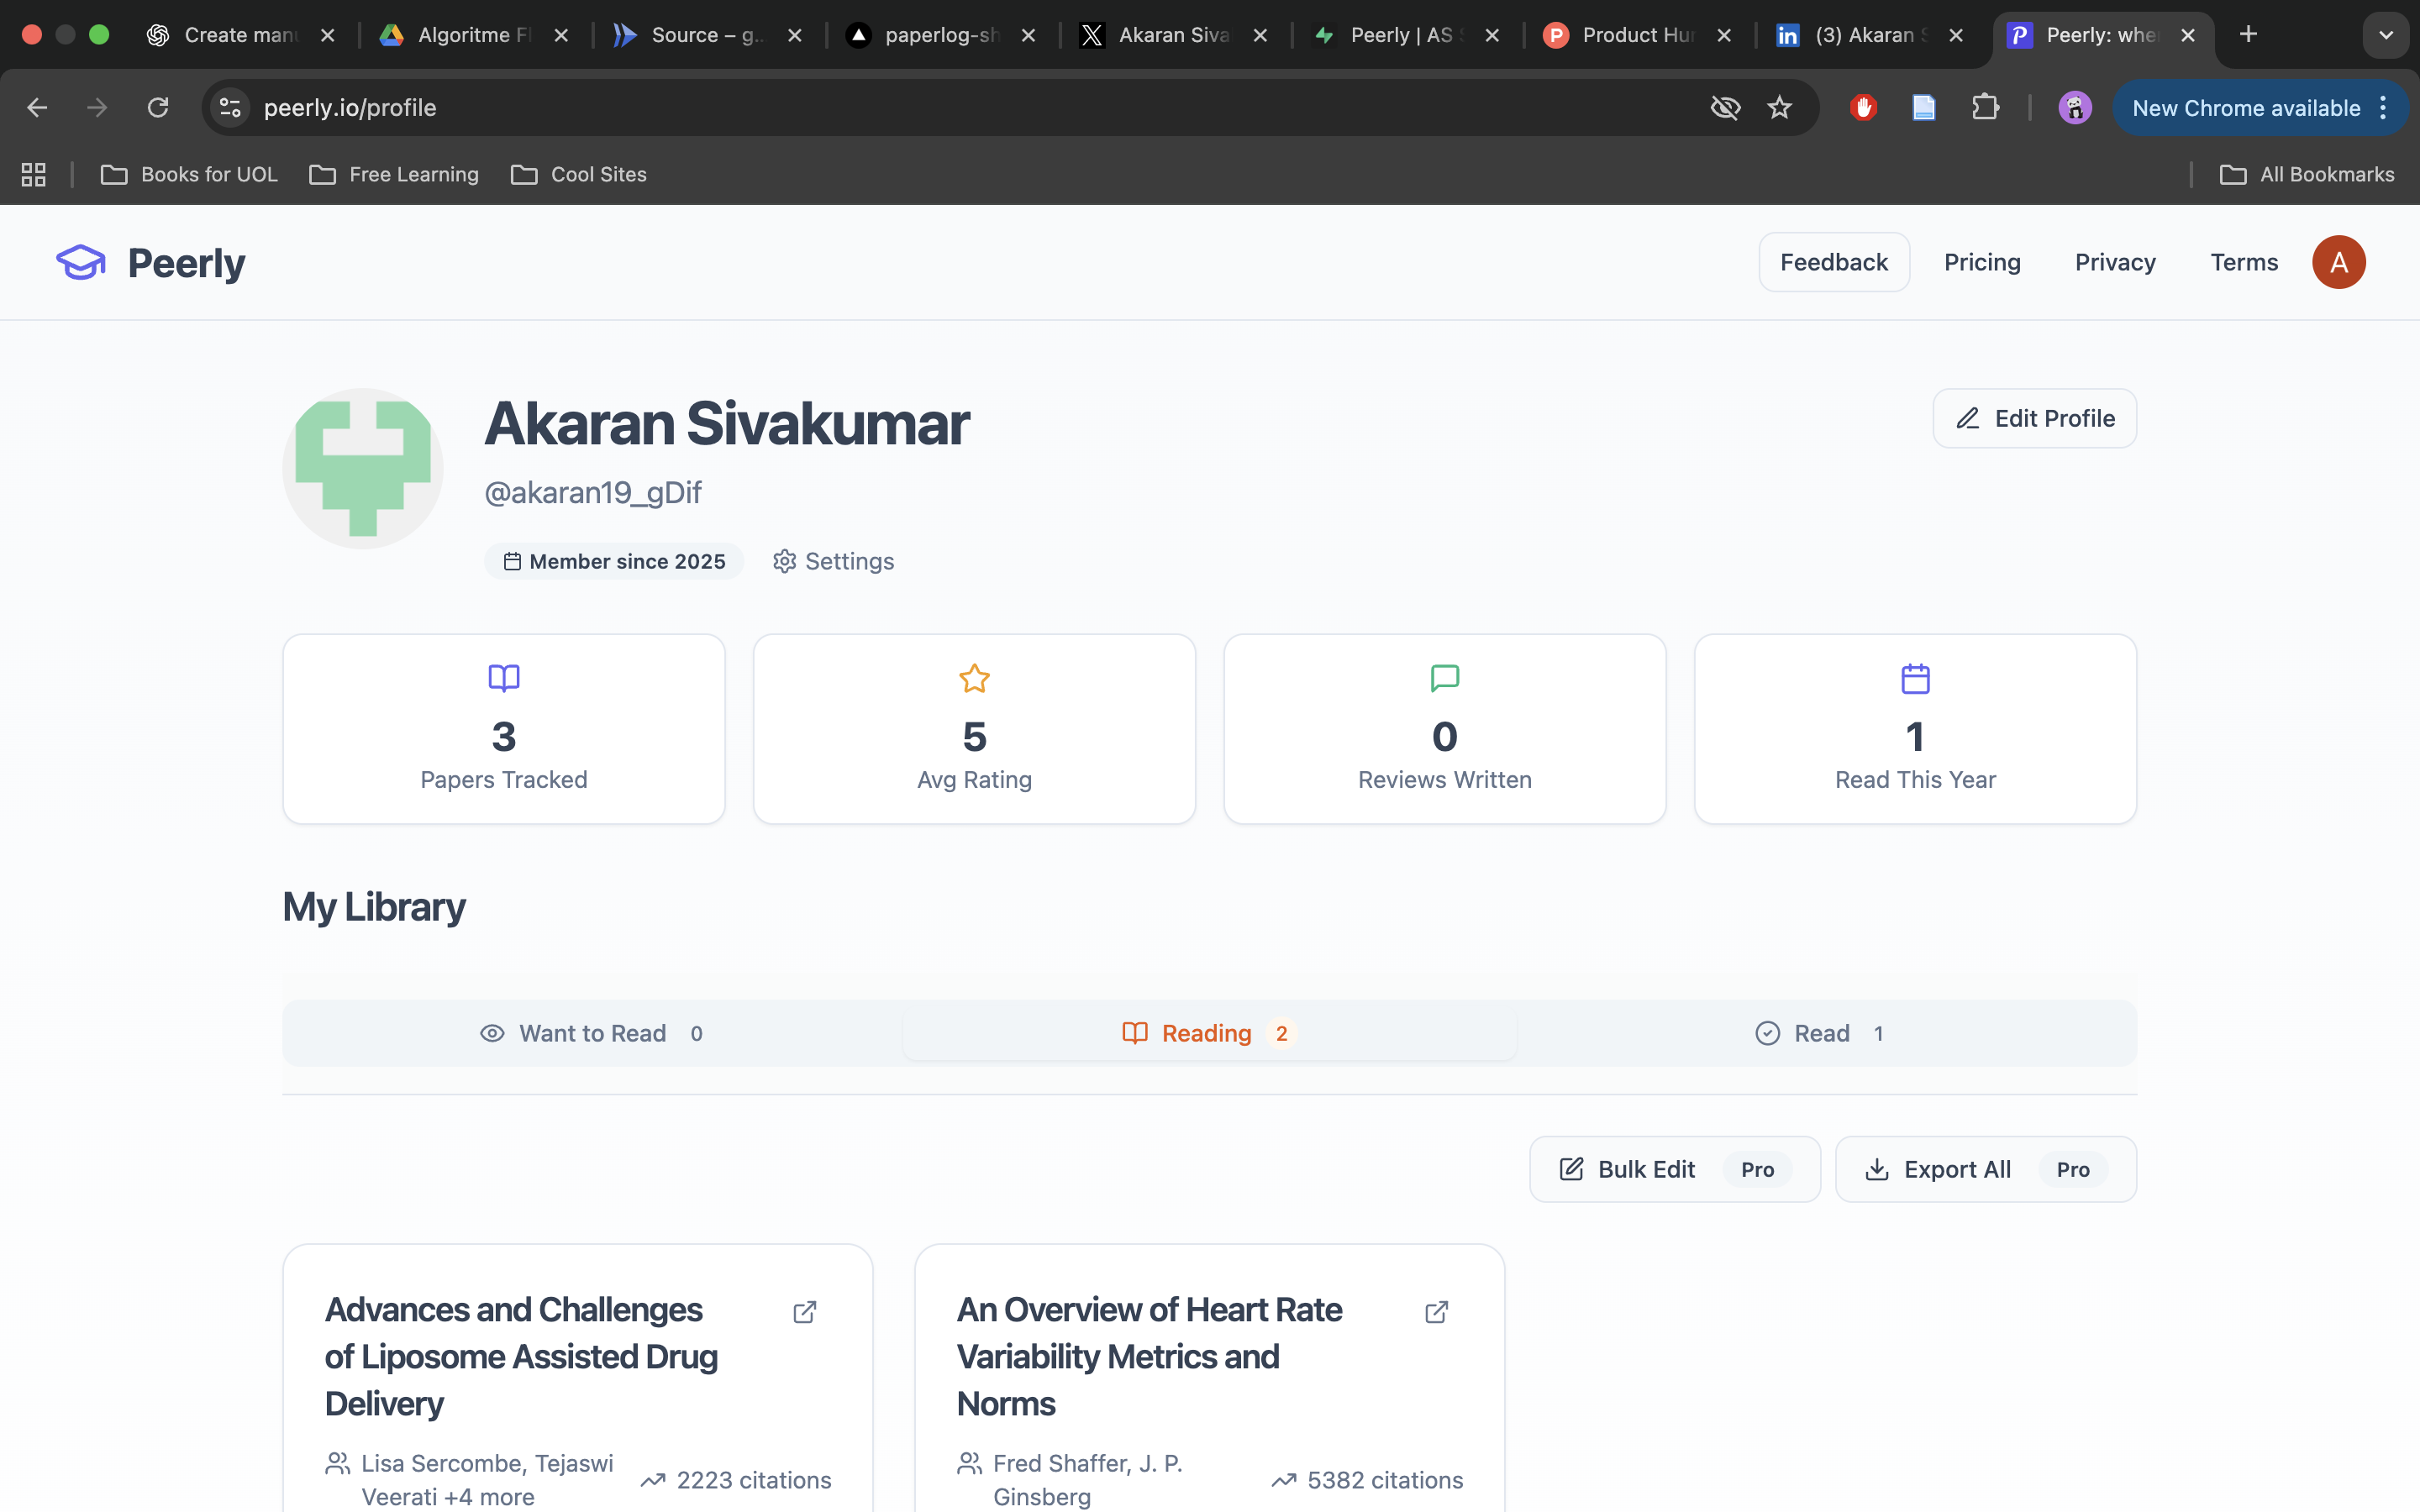
Task: Open the Books for UOL bookmark folder
Action: [189, 175]
